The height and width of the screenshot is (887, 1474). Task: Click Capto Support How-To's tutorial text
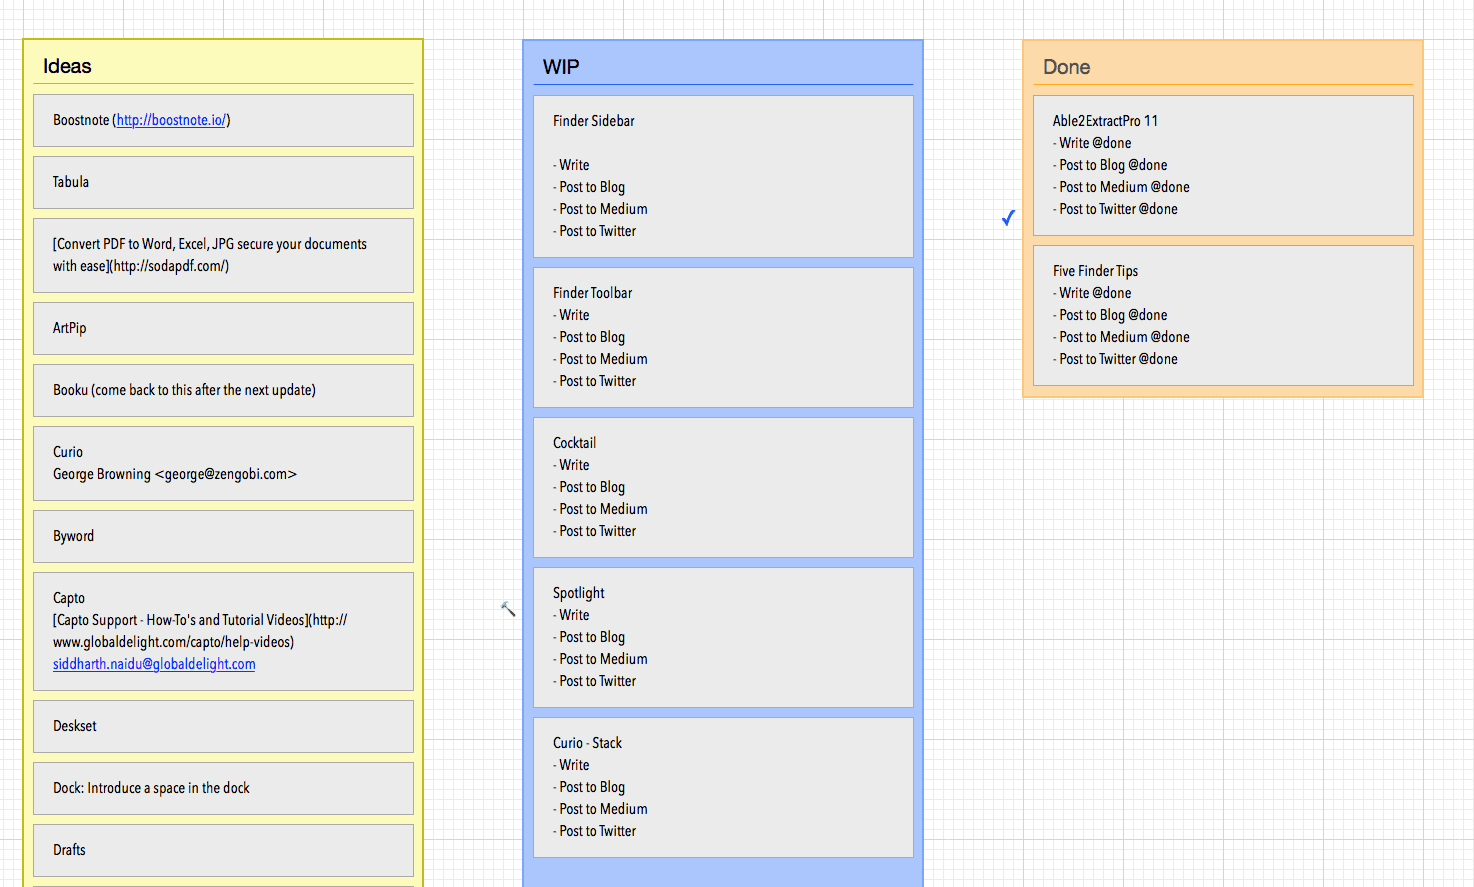pos(200,631)
